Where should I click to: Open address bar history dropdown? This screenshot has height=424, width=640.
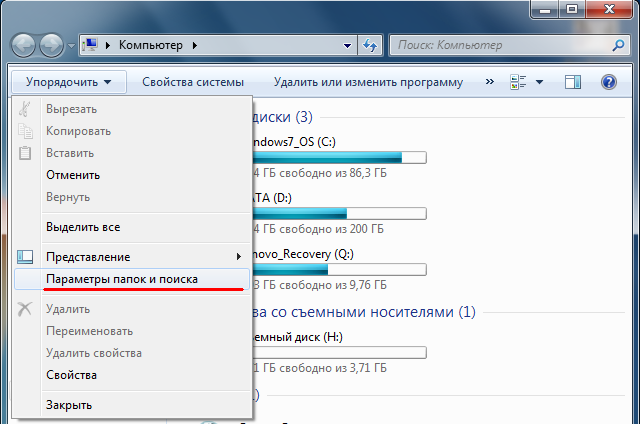[x=347, y=46]
